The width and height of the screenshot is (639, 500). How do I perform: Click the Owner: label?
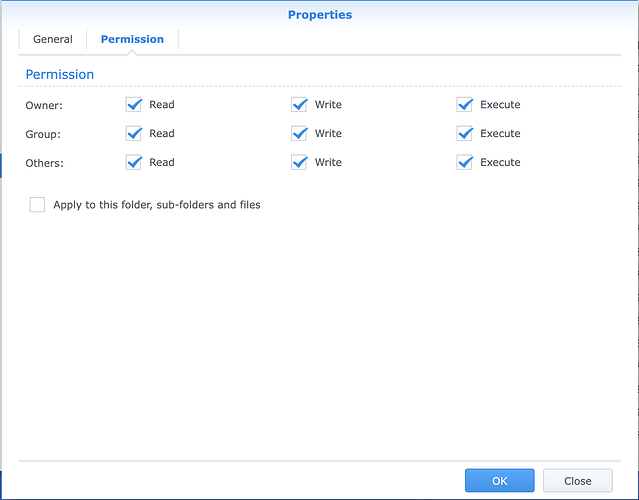[x=44, y=106]
